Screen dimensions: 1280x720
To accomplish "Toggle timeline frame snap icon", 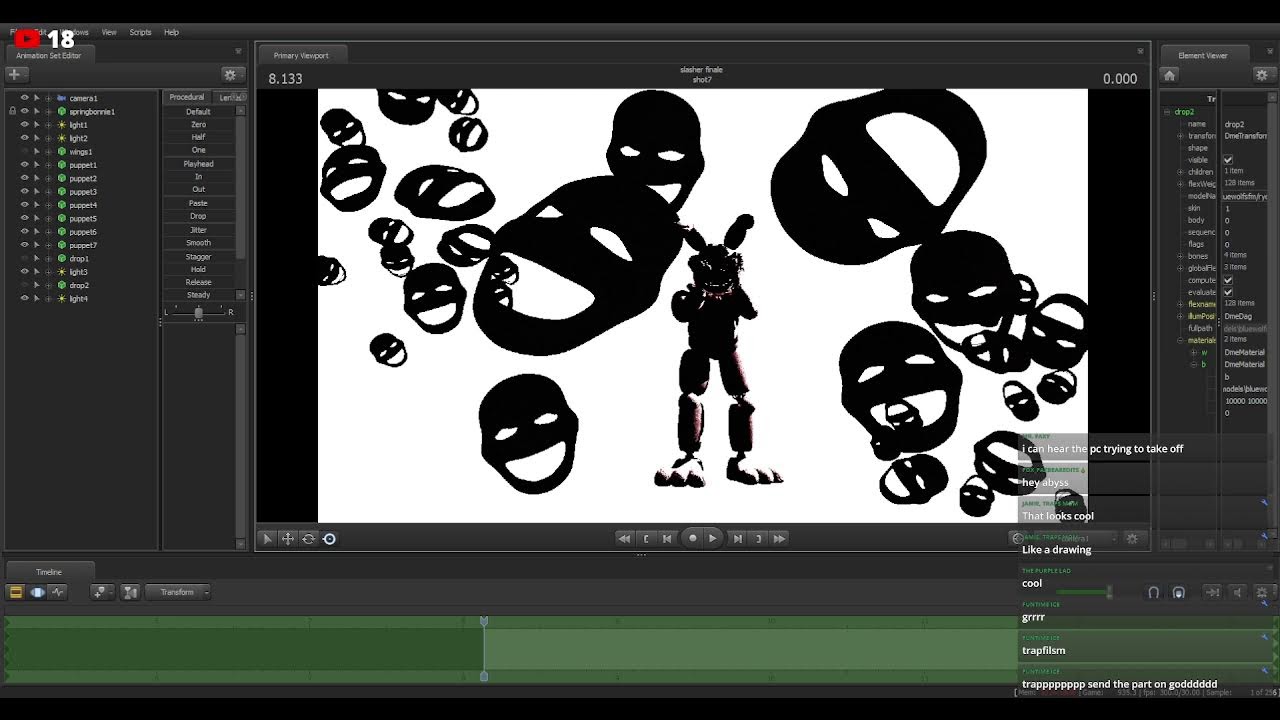I will tap(1178, 593).
